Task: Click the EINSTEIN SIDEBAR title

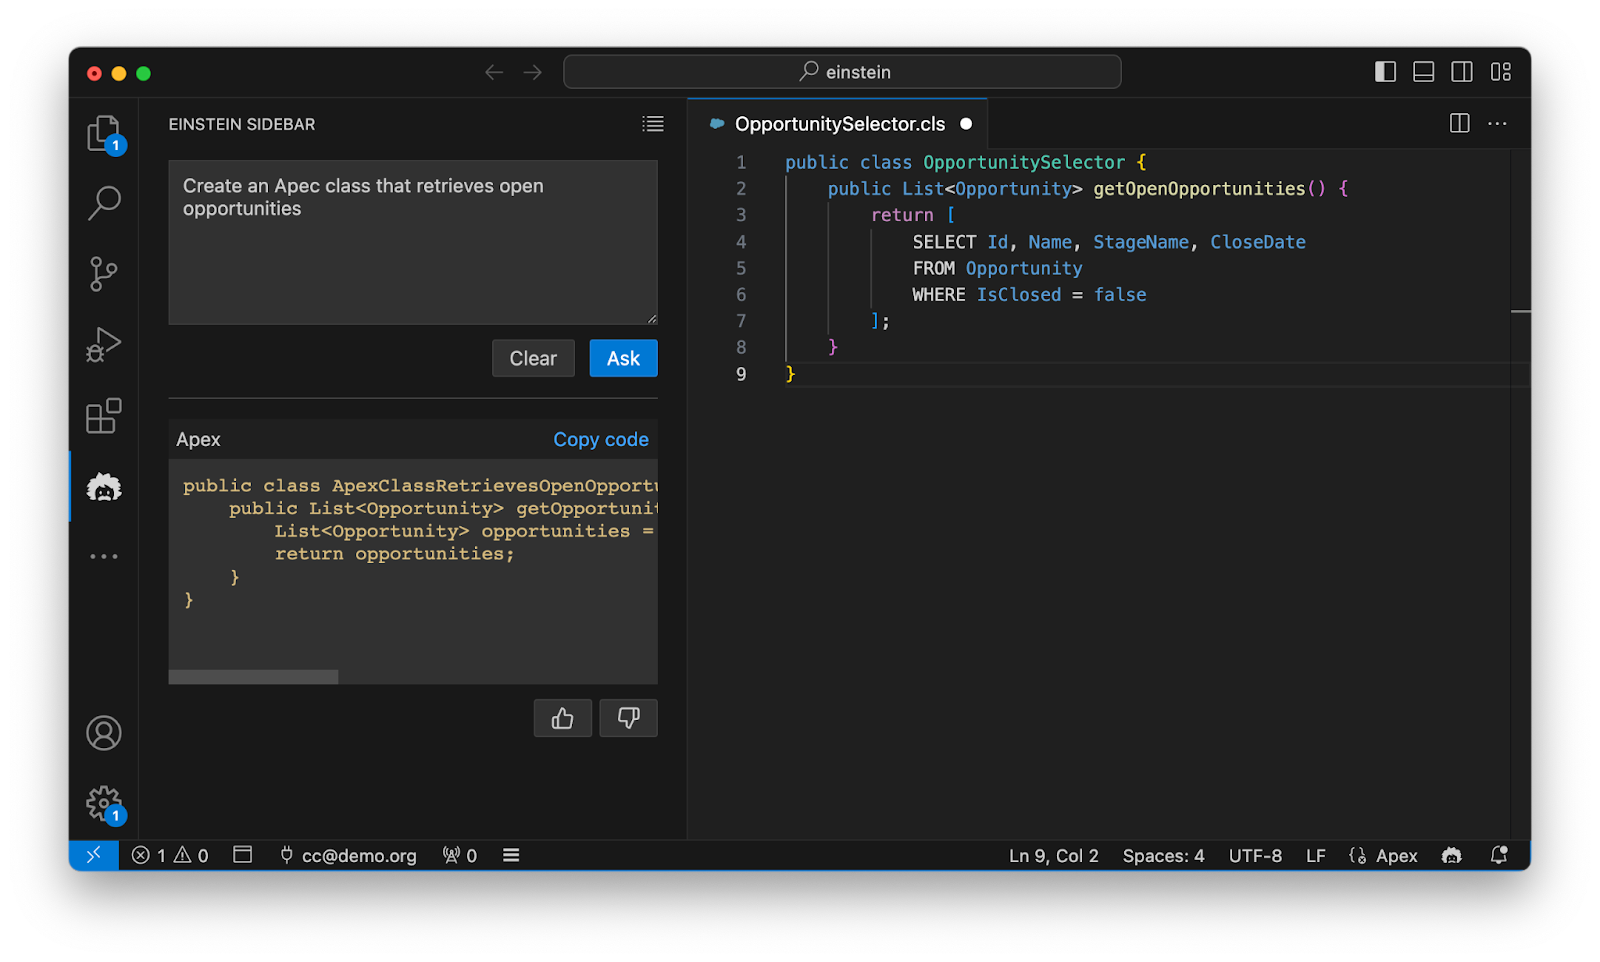Action: (x=242, y=124)
